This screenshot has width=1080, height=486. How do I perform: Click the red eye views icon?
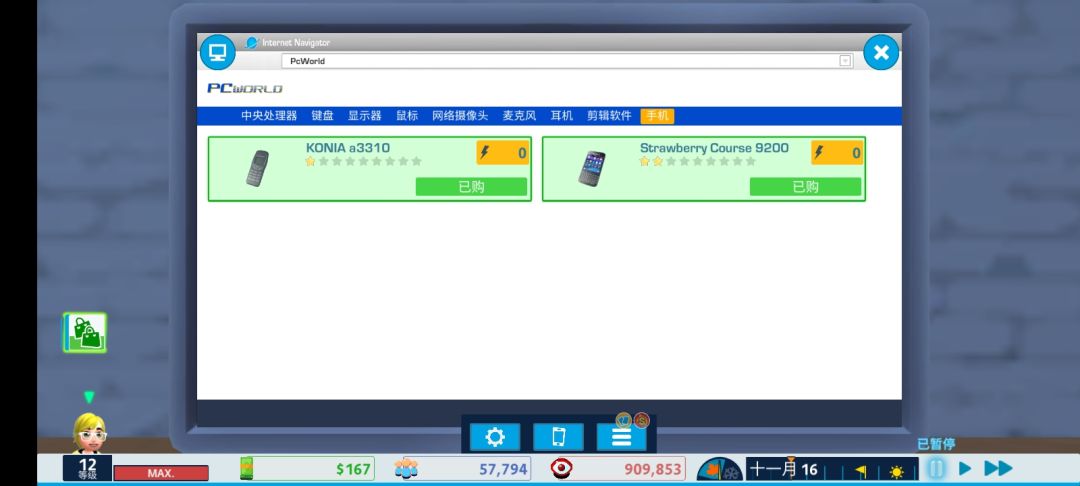tap(562, 469)
